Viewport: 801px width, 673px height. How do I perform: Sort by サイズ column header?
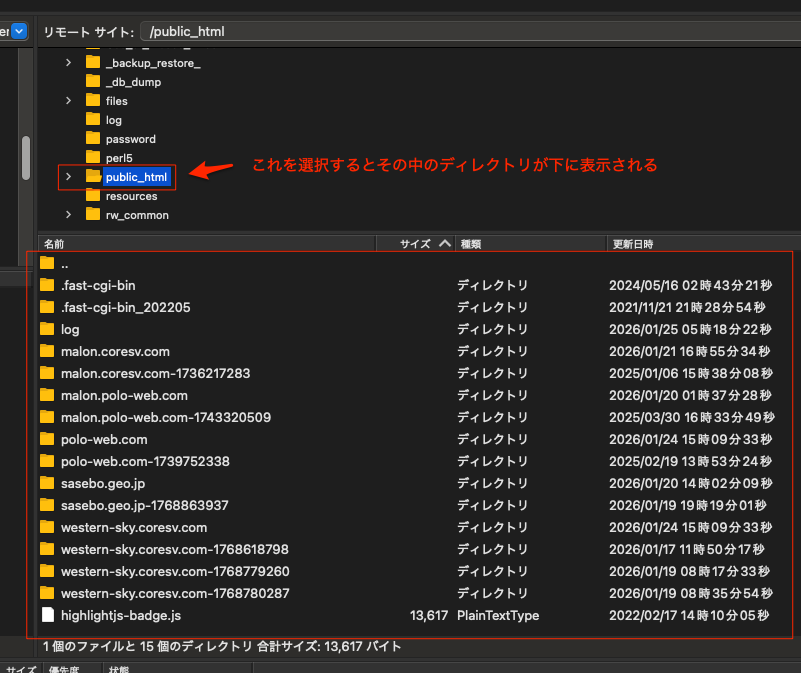coord(414,243)
